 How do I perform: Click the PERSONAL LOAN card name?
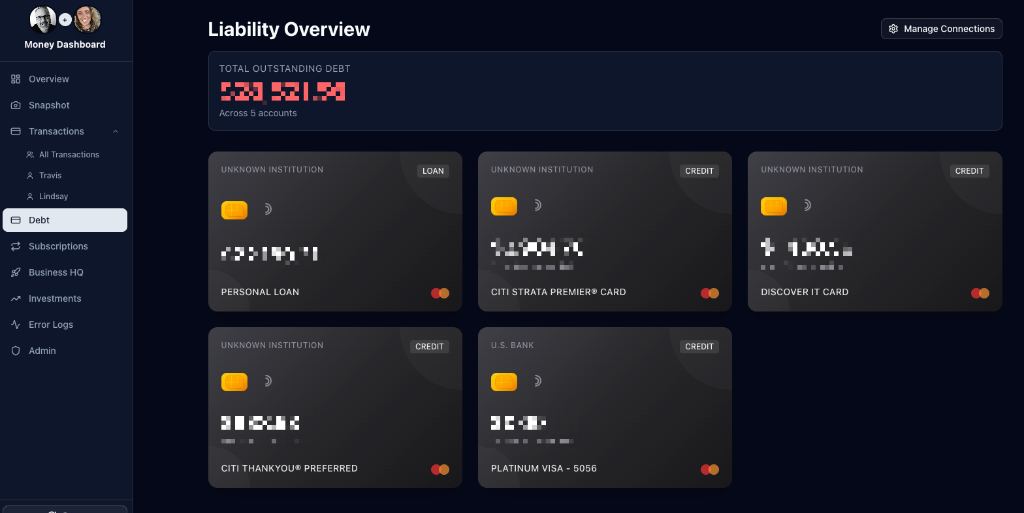point(260,292)
